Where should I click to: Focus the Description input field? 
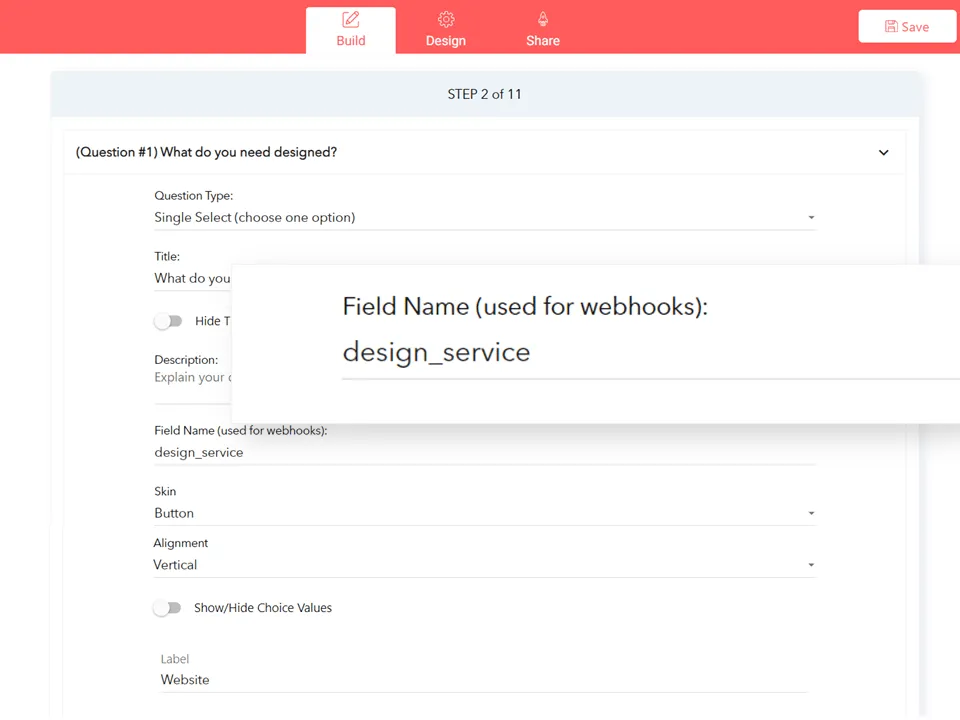tap(190, 378)
